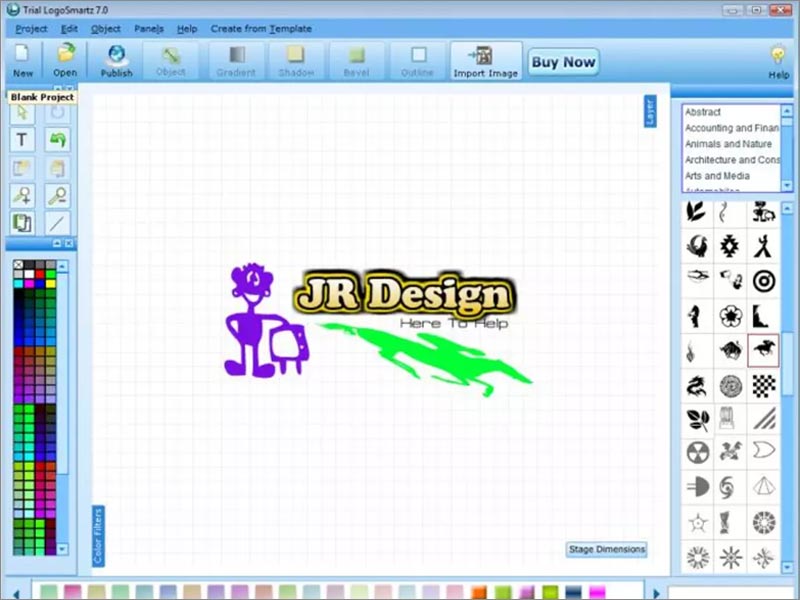Click the Publish icon
This screenshot has height=600, width=800.
[x=116, y=60]
